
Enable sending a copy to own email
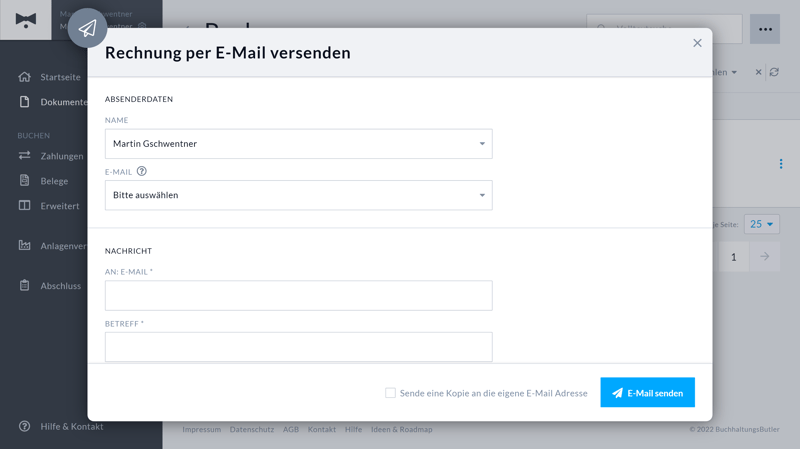390,393
